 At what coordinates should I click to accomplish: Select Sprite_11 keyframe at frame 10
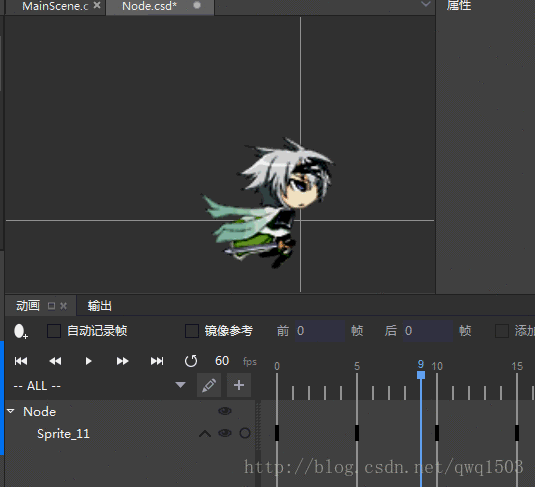pos(437,433)
